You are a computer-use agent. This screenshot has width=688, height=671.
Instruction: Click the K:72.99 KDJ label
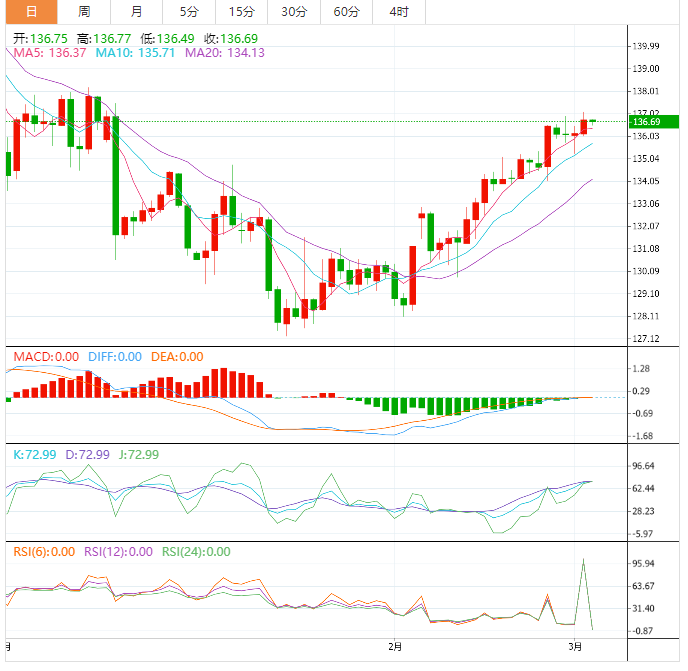point(35,455)
